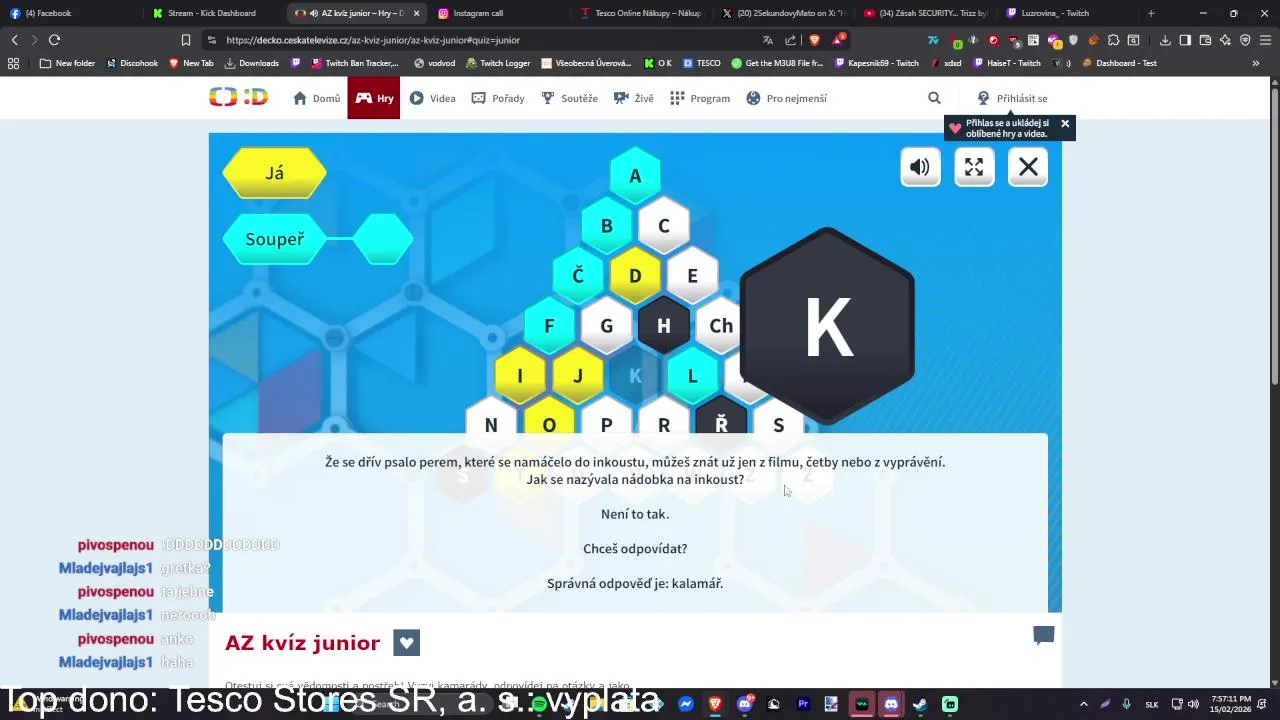Viewport: 1280px width, 720px height.
Task: Select the white hexagon letter C
Action: click(663, 226)
